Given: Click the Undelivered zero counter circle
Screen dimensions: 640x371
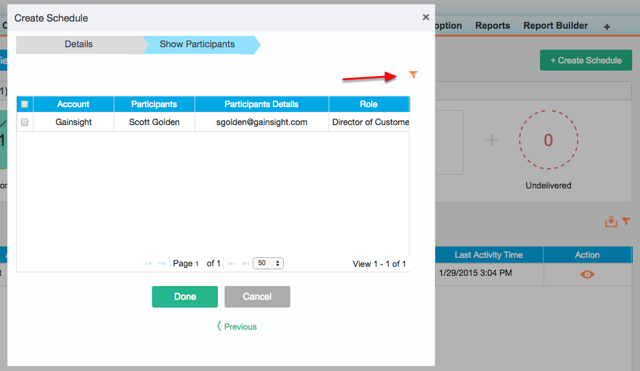Looking at the screenshot, I should 548,140.
